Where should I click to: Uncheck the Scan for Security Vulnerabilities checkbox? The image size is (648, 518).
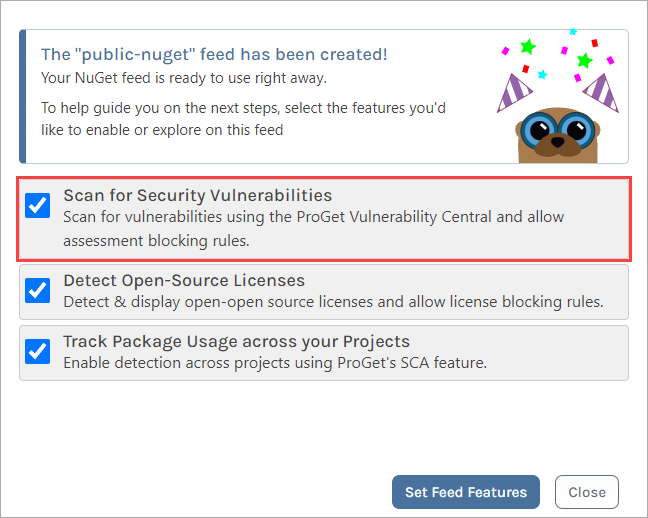(37, 206)
